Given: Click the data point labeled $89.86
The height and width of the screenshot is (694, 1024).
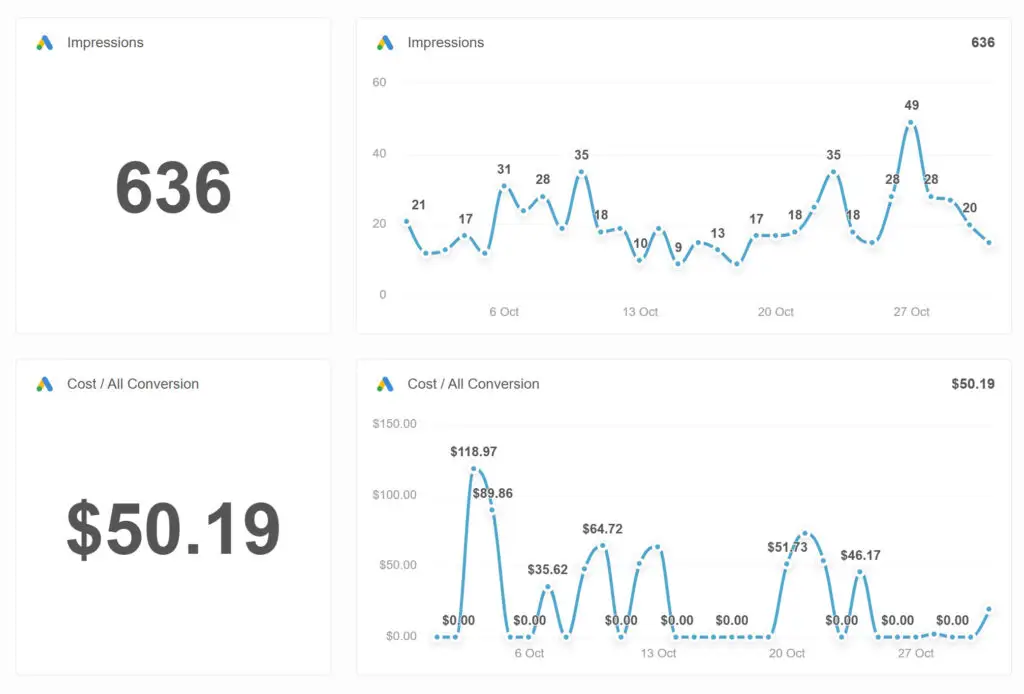Looking at the screenshot, I should (x=492, y=510).
